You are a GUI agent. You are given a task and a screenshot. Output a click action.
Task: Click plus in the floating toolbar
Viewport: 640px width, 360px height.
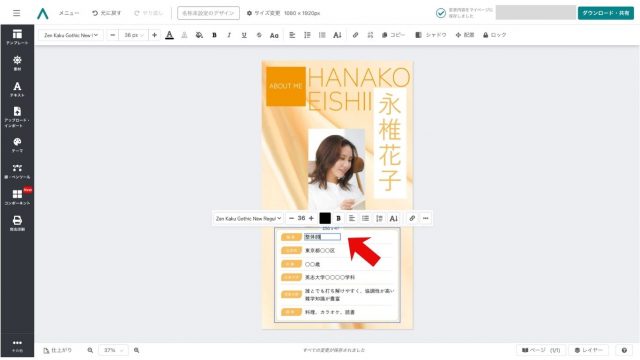click(311, 219)
